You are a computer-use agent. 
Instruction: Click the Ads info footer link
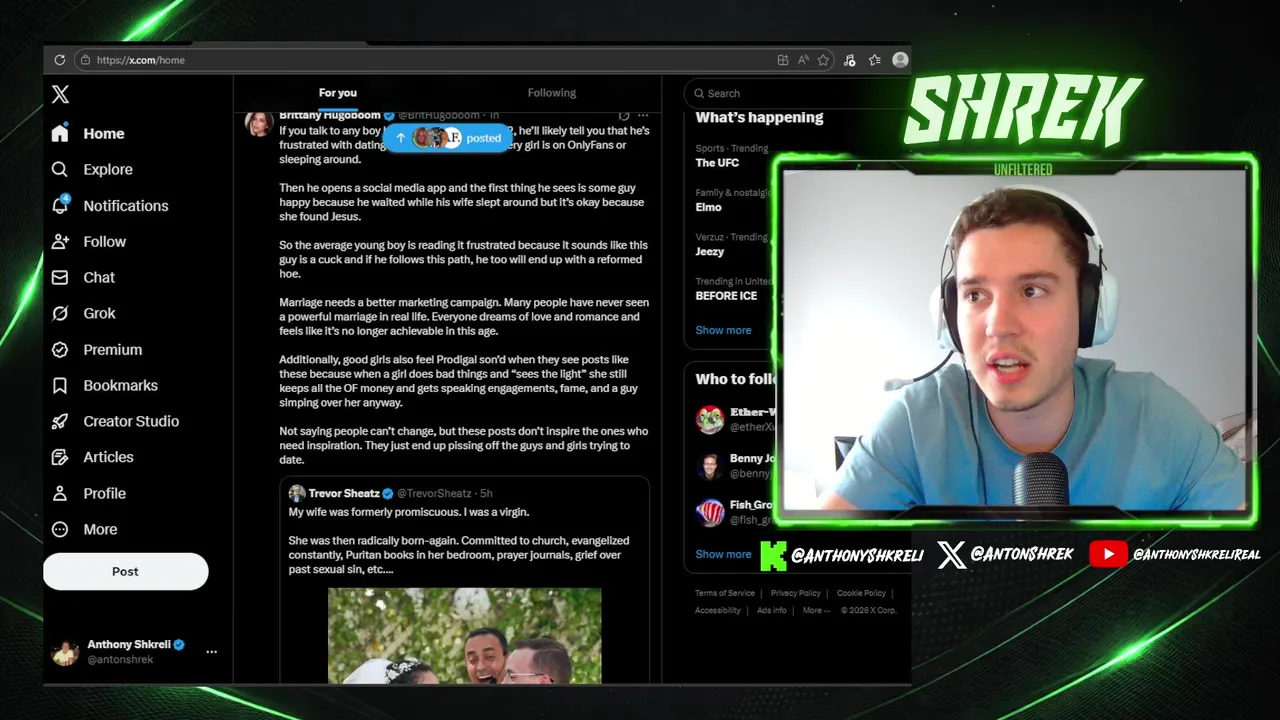772,610
